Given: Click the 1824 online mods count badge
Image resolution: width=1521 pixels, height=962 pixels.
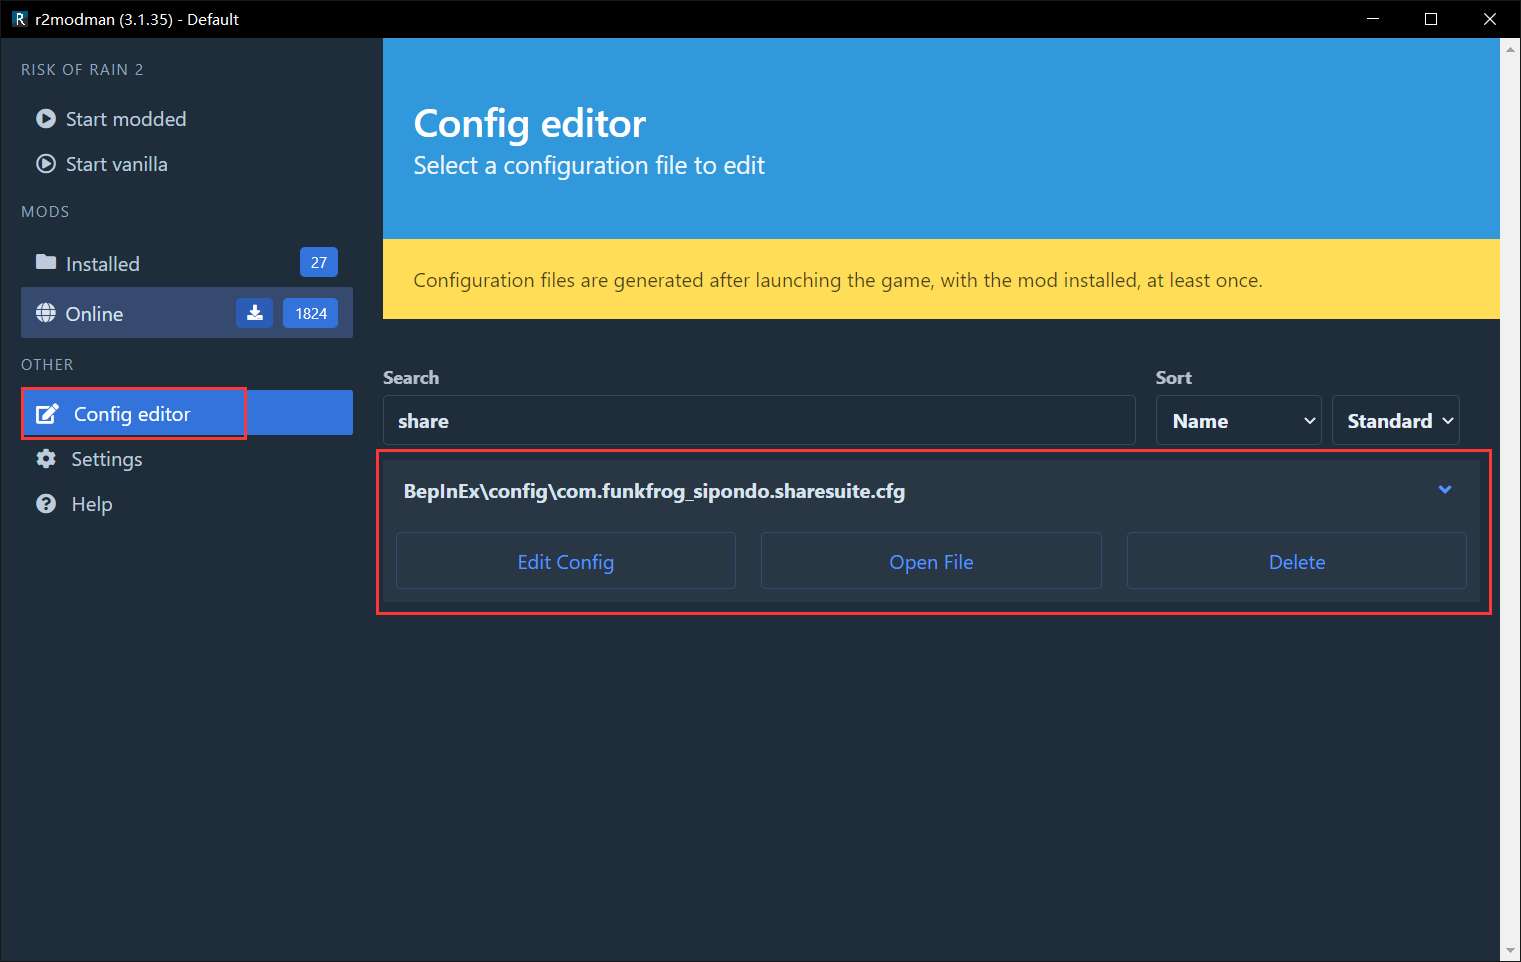Looking at the screenshot, I should pos(310,313).
